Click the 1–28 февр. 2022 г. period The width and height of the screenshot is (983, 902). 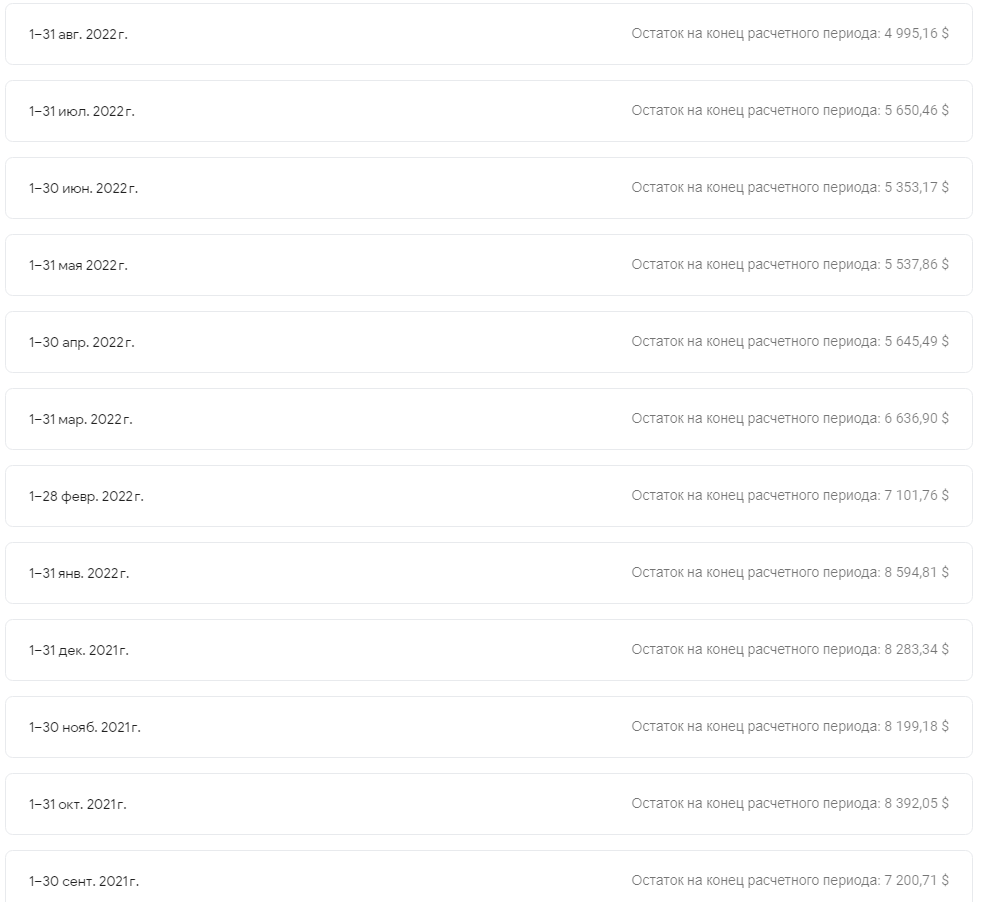(488, 496)
